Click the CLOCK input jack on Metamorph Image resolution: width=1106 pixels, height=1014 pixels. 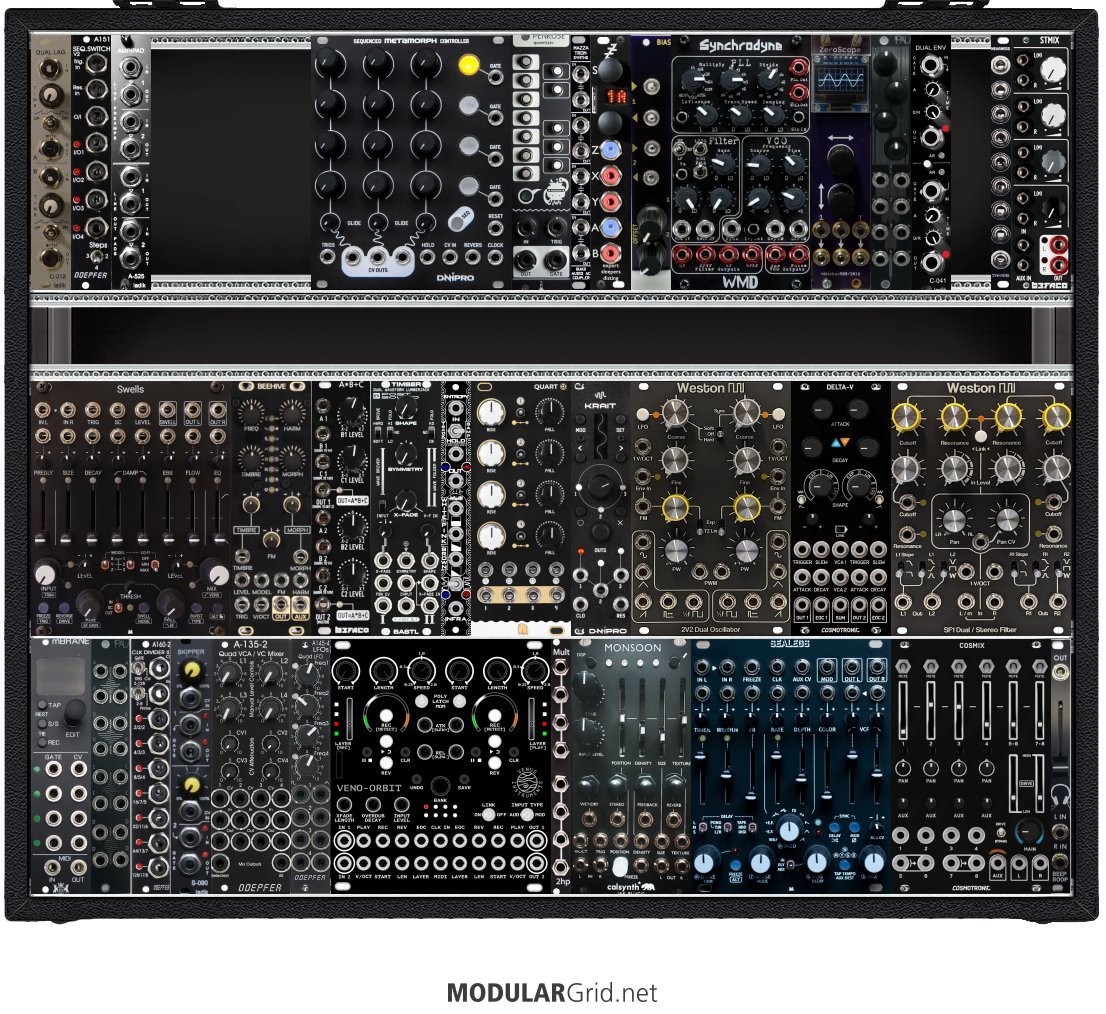[x=496, y=257]
